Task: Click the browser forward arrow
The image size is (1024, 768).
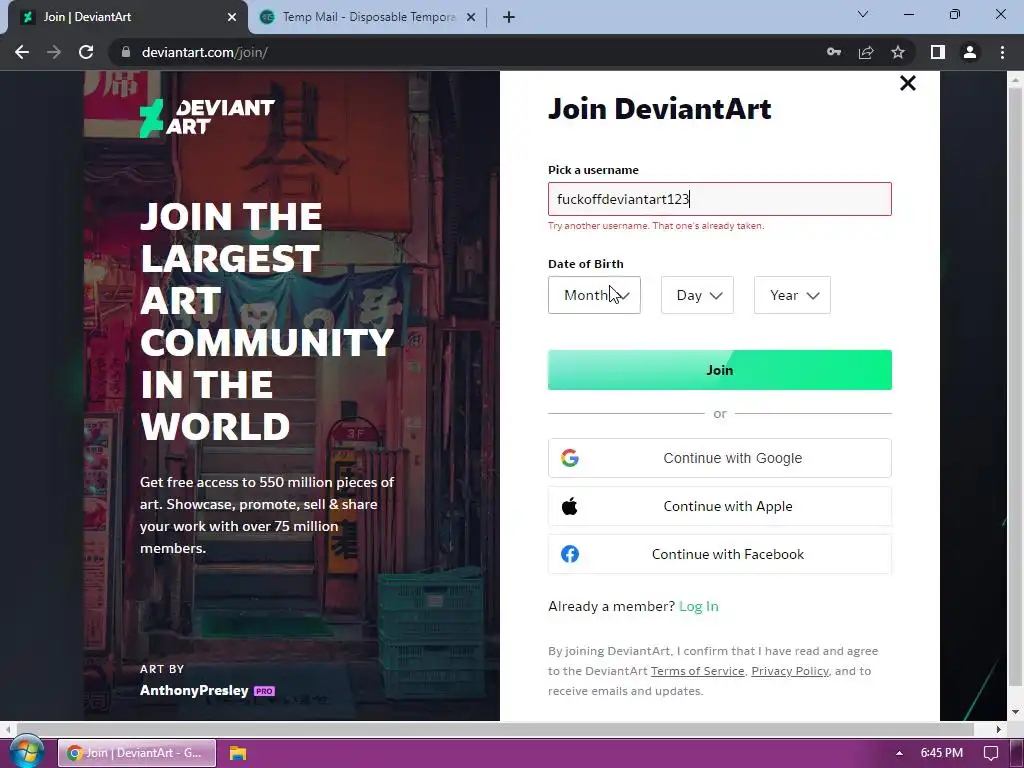Action: (x=54, y=52)
